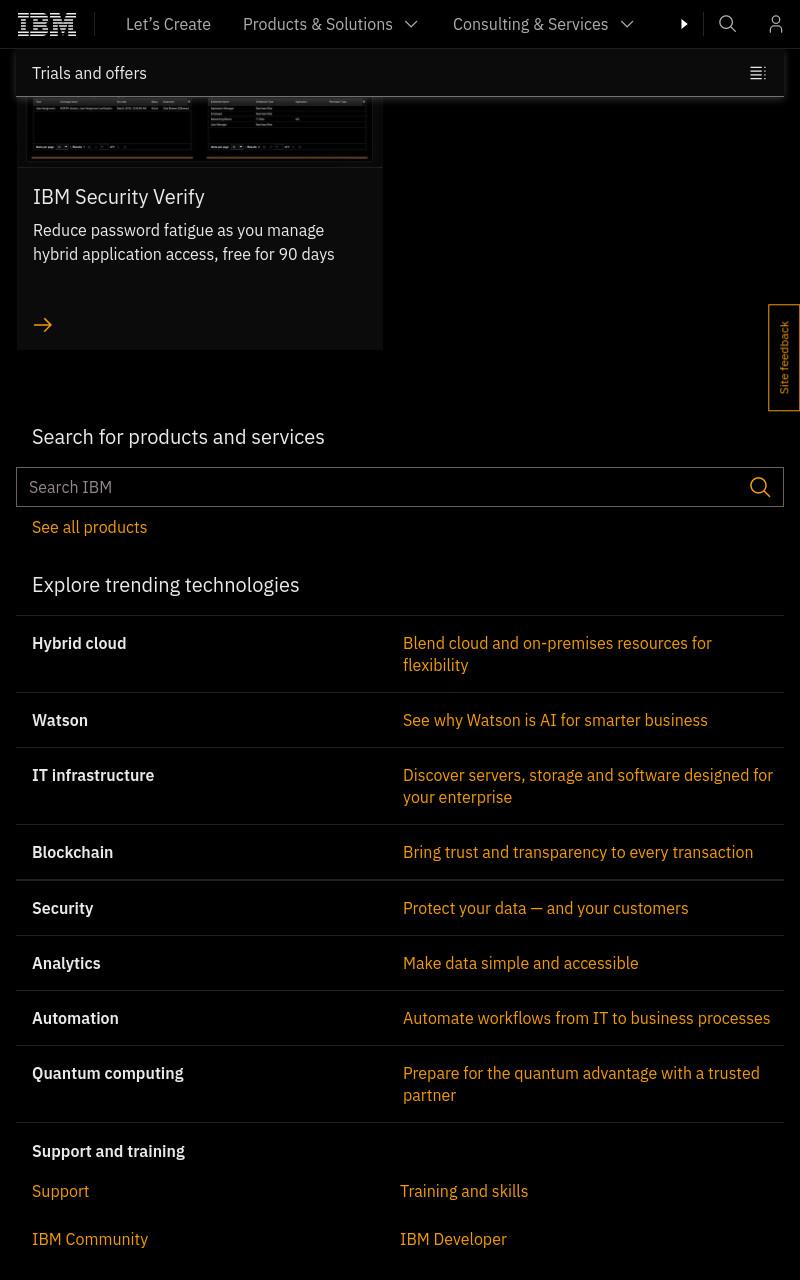Click the Analytics row label
This screenshot has height=1280, width=800.
pos(66,963)
